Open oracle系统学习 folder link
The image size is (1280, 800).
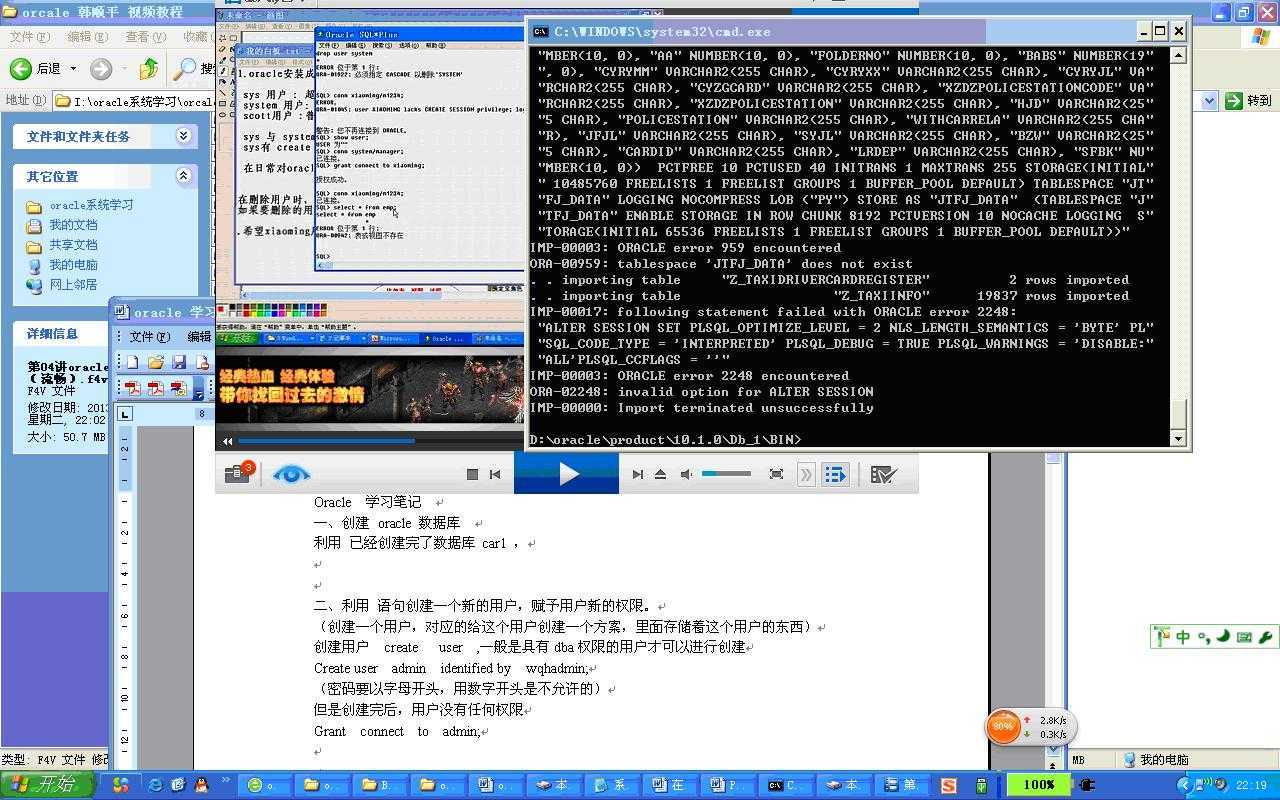(91, 205)
